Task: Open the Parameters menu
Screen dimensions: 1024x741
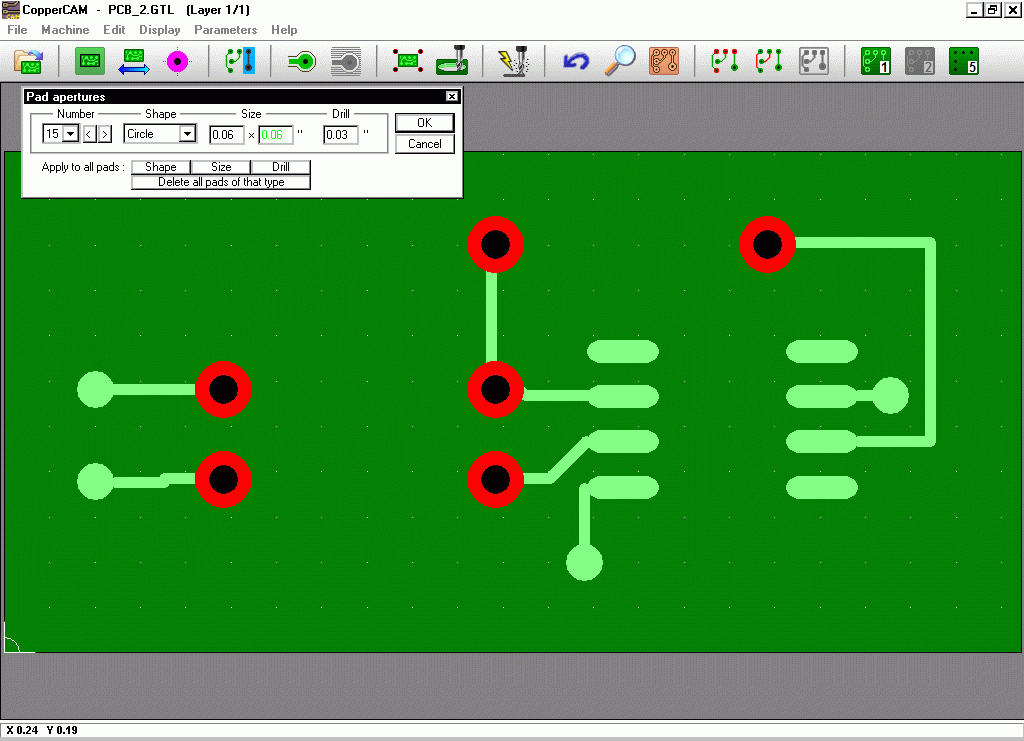Action: [225, 30]
